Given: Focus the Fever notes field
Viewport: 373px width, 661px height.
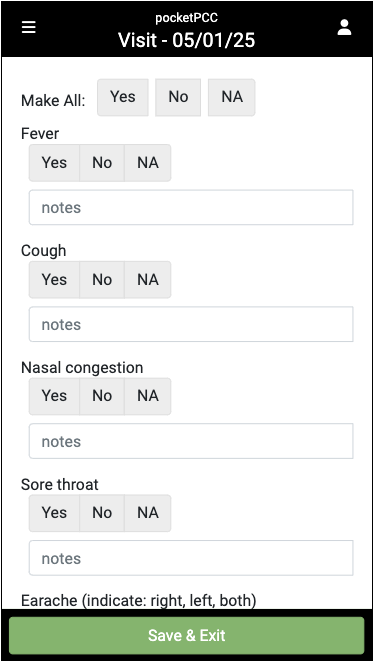Looking at the screenshot, I should pyautogui.click(x=191, y=207).
